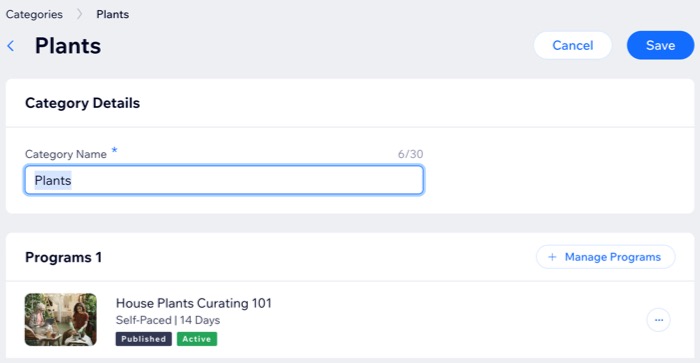Click the House Plants Curating 101 thumbnail
This screenshot has width=700, height=363.
click(x=61, y=319)
